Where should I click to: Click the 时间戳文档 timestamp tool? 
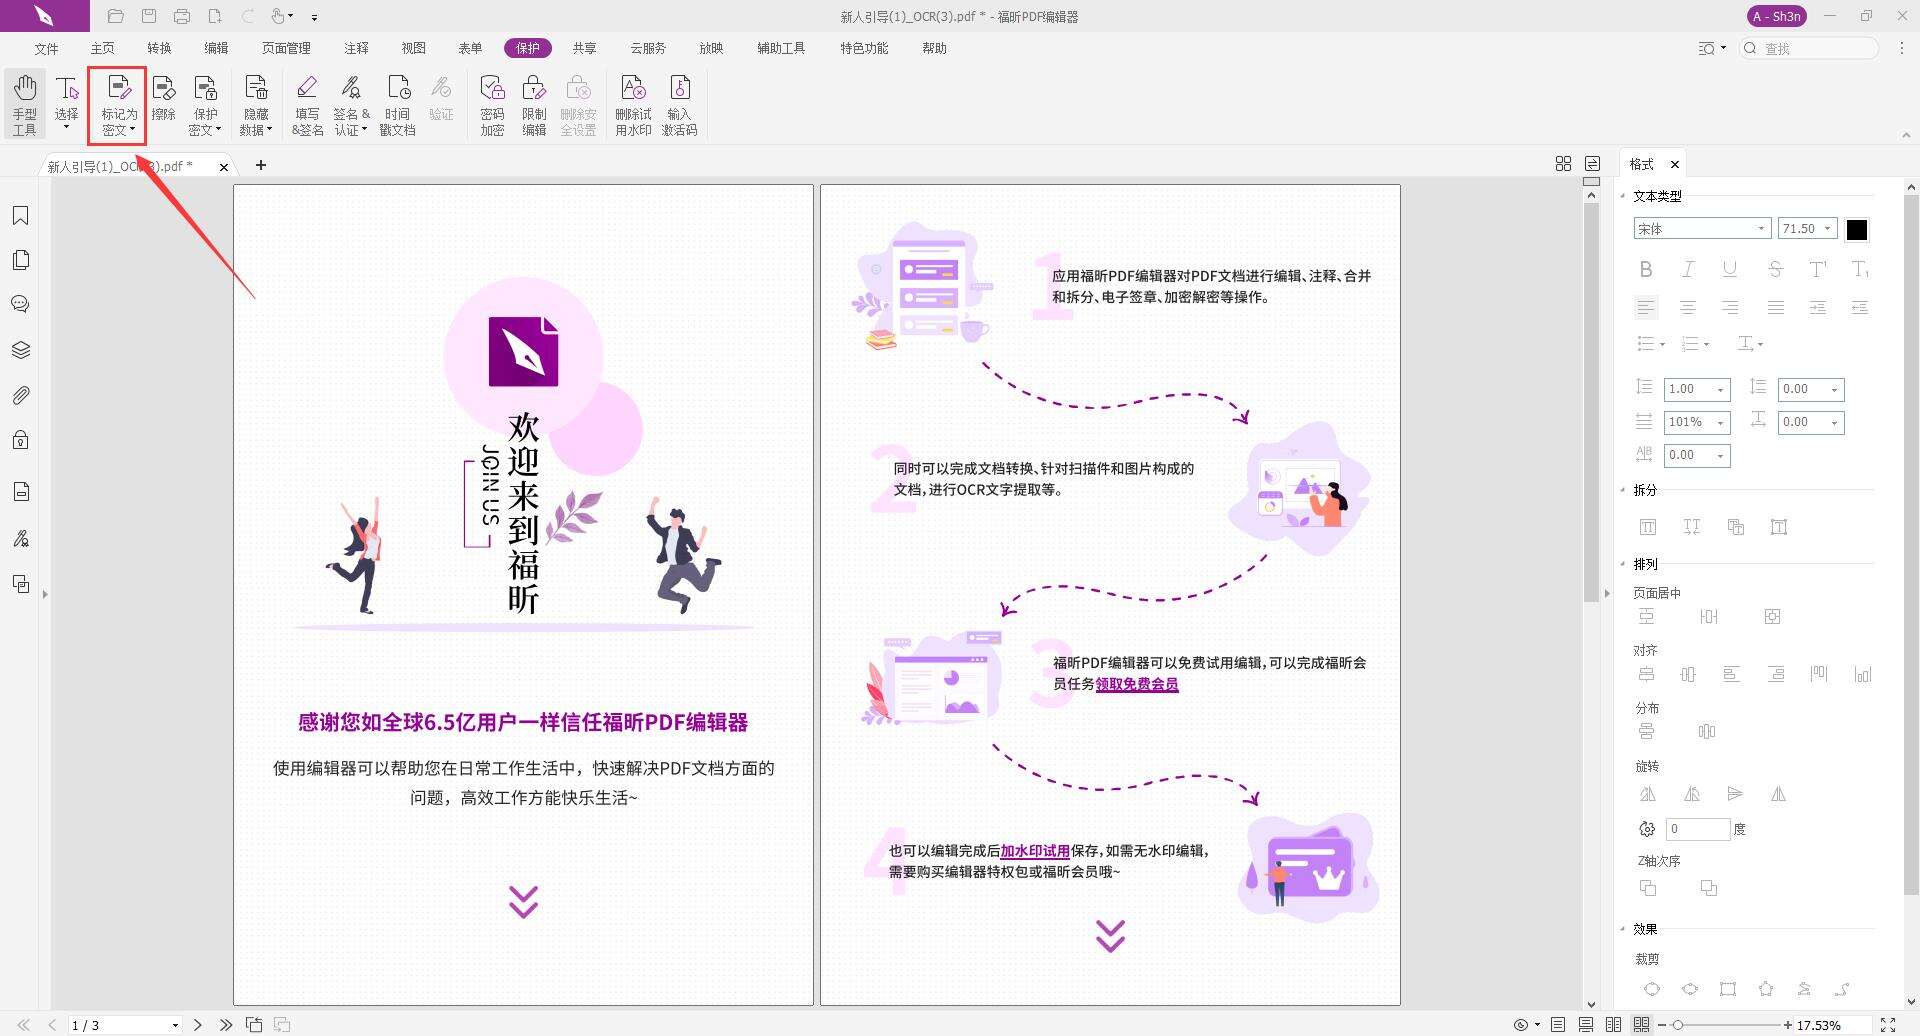(x=397, y=104)
